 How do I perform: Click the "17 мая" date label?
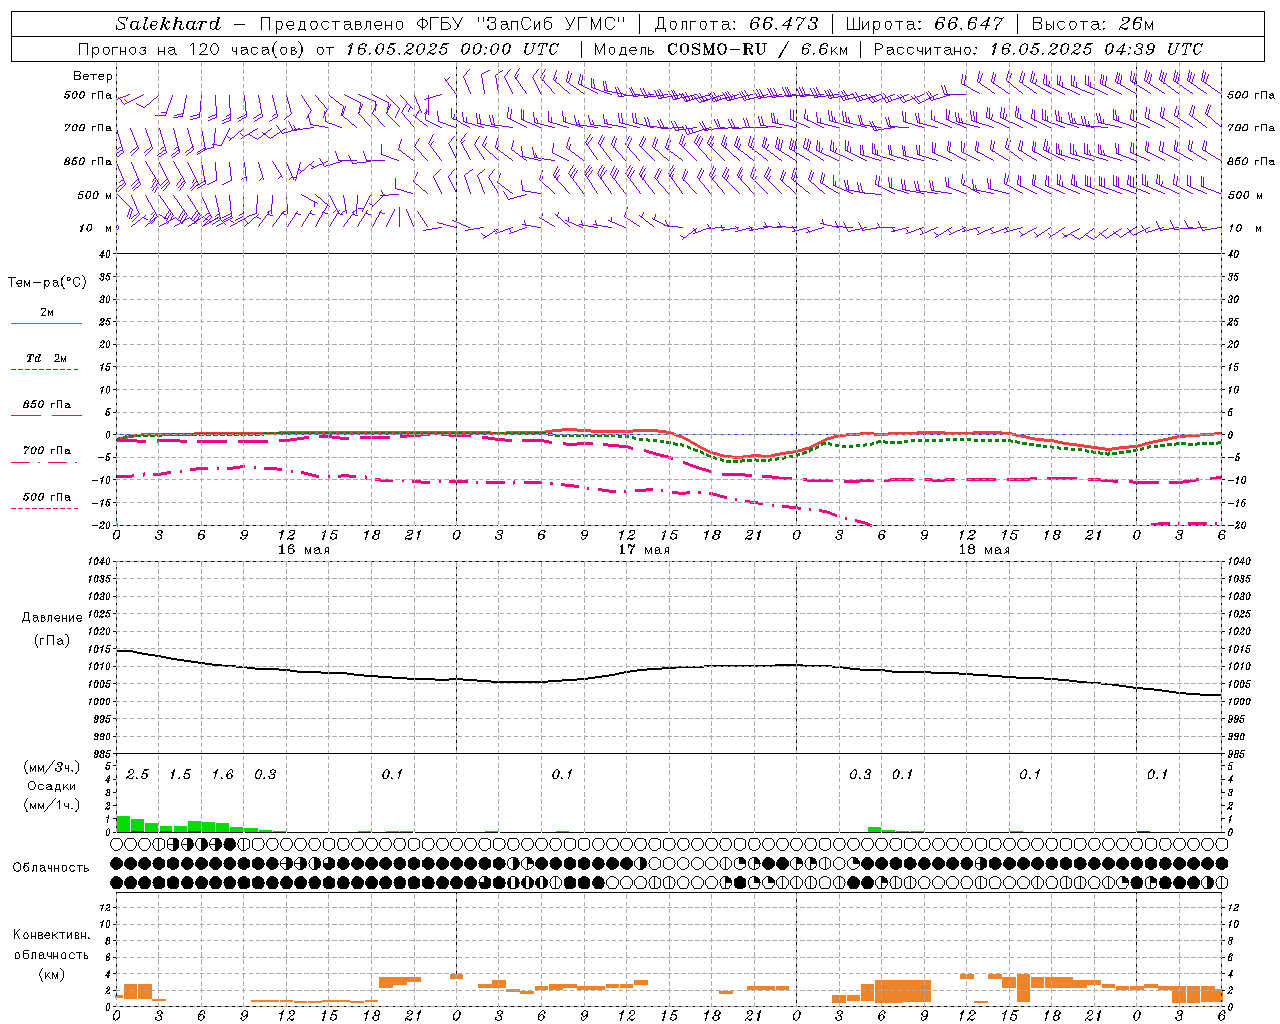point(644,550)
